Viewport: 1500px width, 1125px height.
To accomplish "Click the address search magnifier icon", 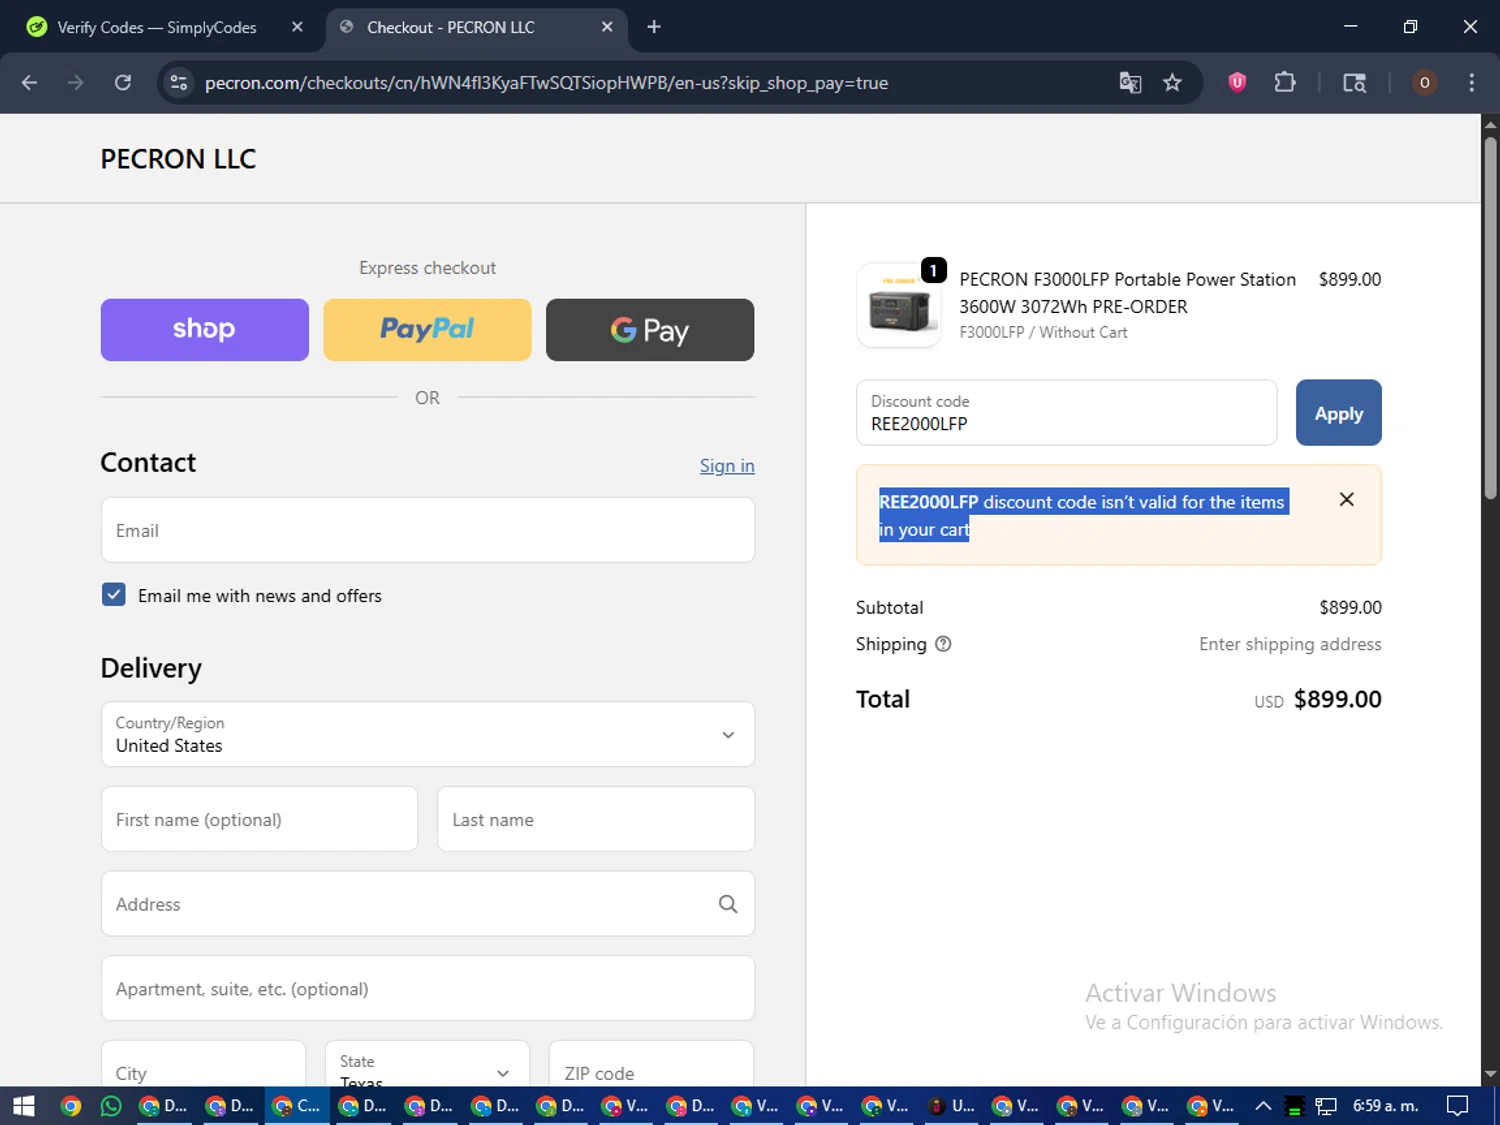I will (728, 904).
